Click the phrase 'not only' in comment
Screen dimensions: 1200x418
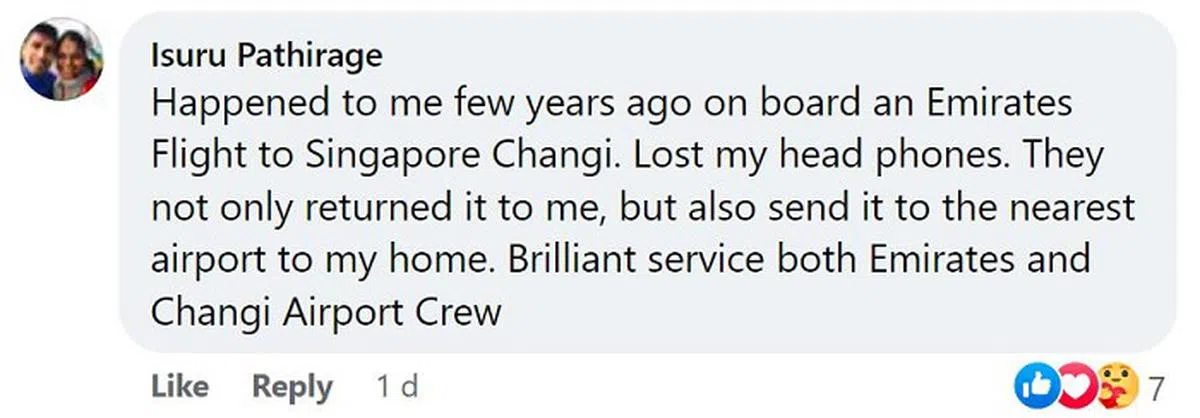coord(219,209)
